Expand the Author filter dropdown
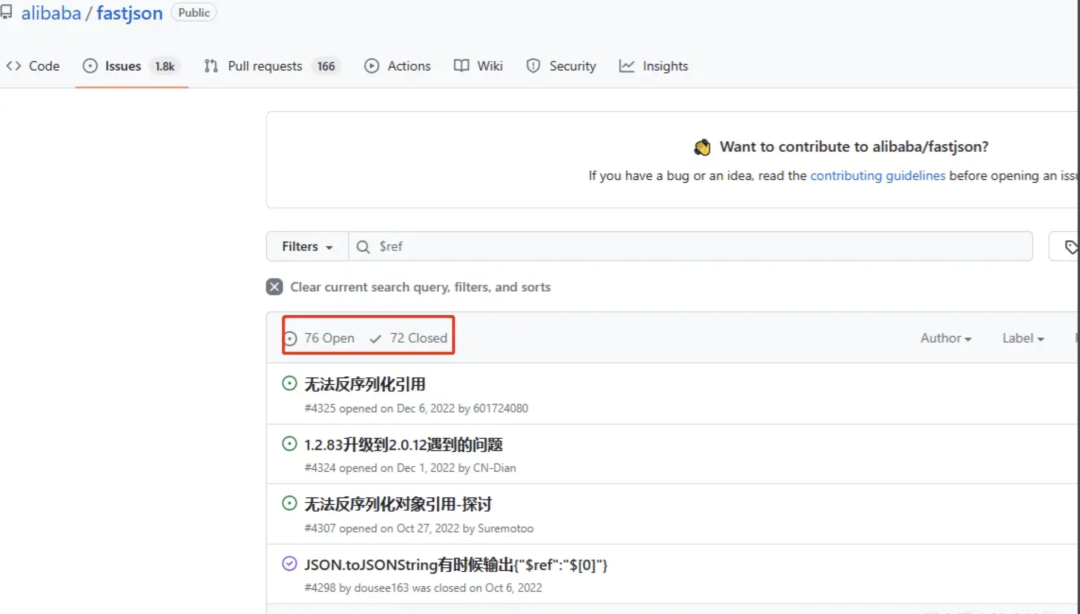Image resolution: width=1080 pixels, height=614 pixels. click(x=945, y=338)
